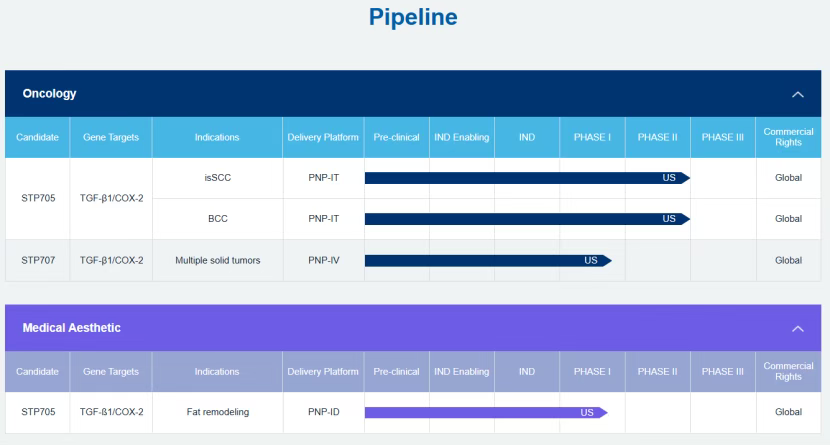Select the BCC indication cell
This screenshot has width=830, height=446.
[218, 219]
